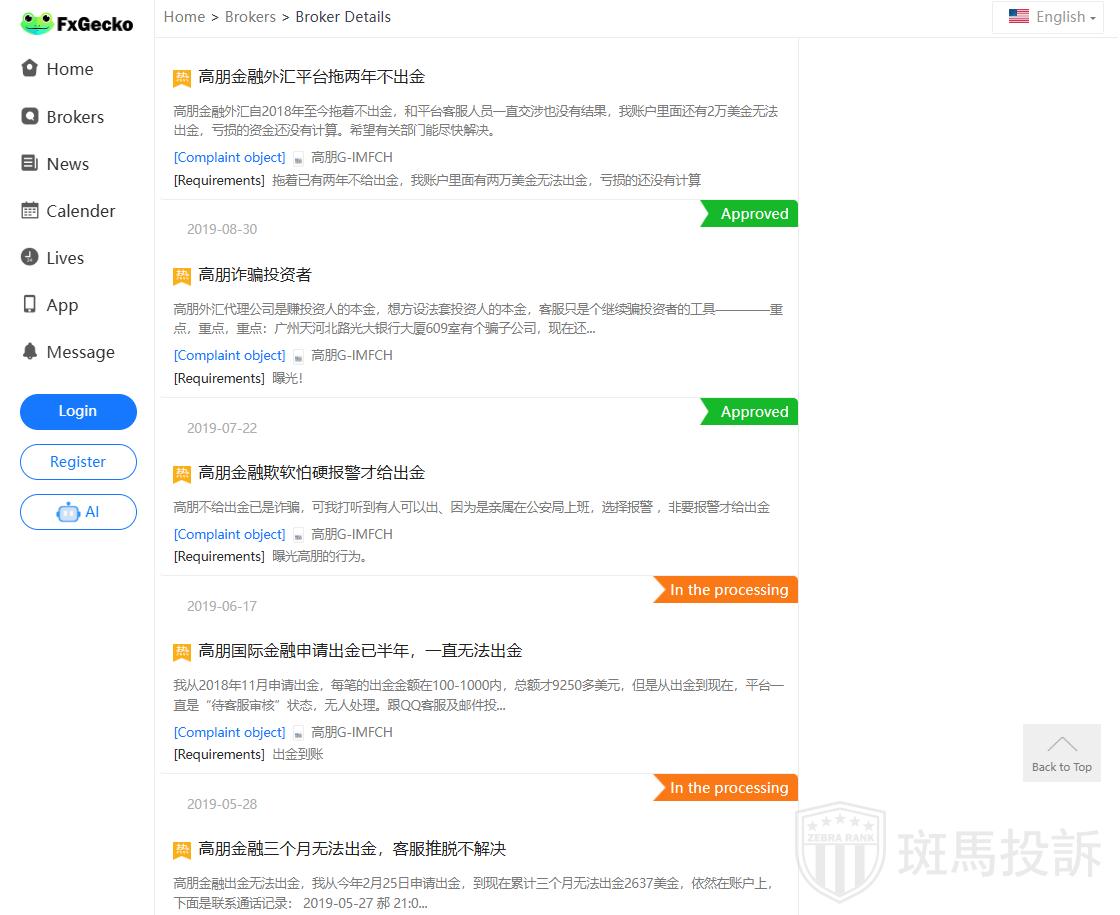1120x915 pixels.
Task: Open complaint 高朋金融外汇平台拖两年不出金
Action: pyautogui.click(x=311, y=77)
